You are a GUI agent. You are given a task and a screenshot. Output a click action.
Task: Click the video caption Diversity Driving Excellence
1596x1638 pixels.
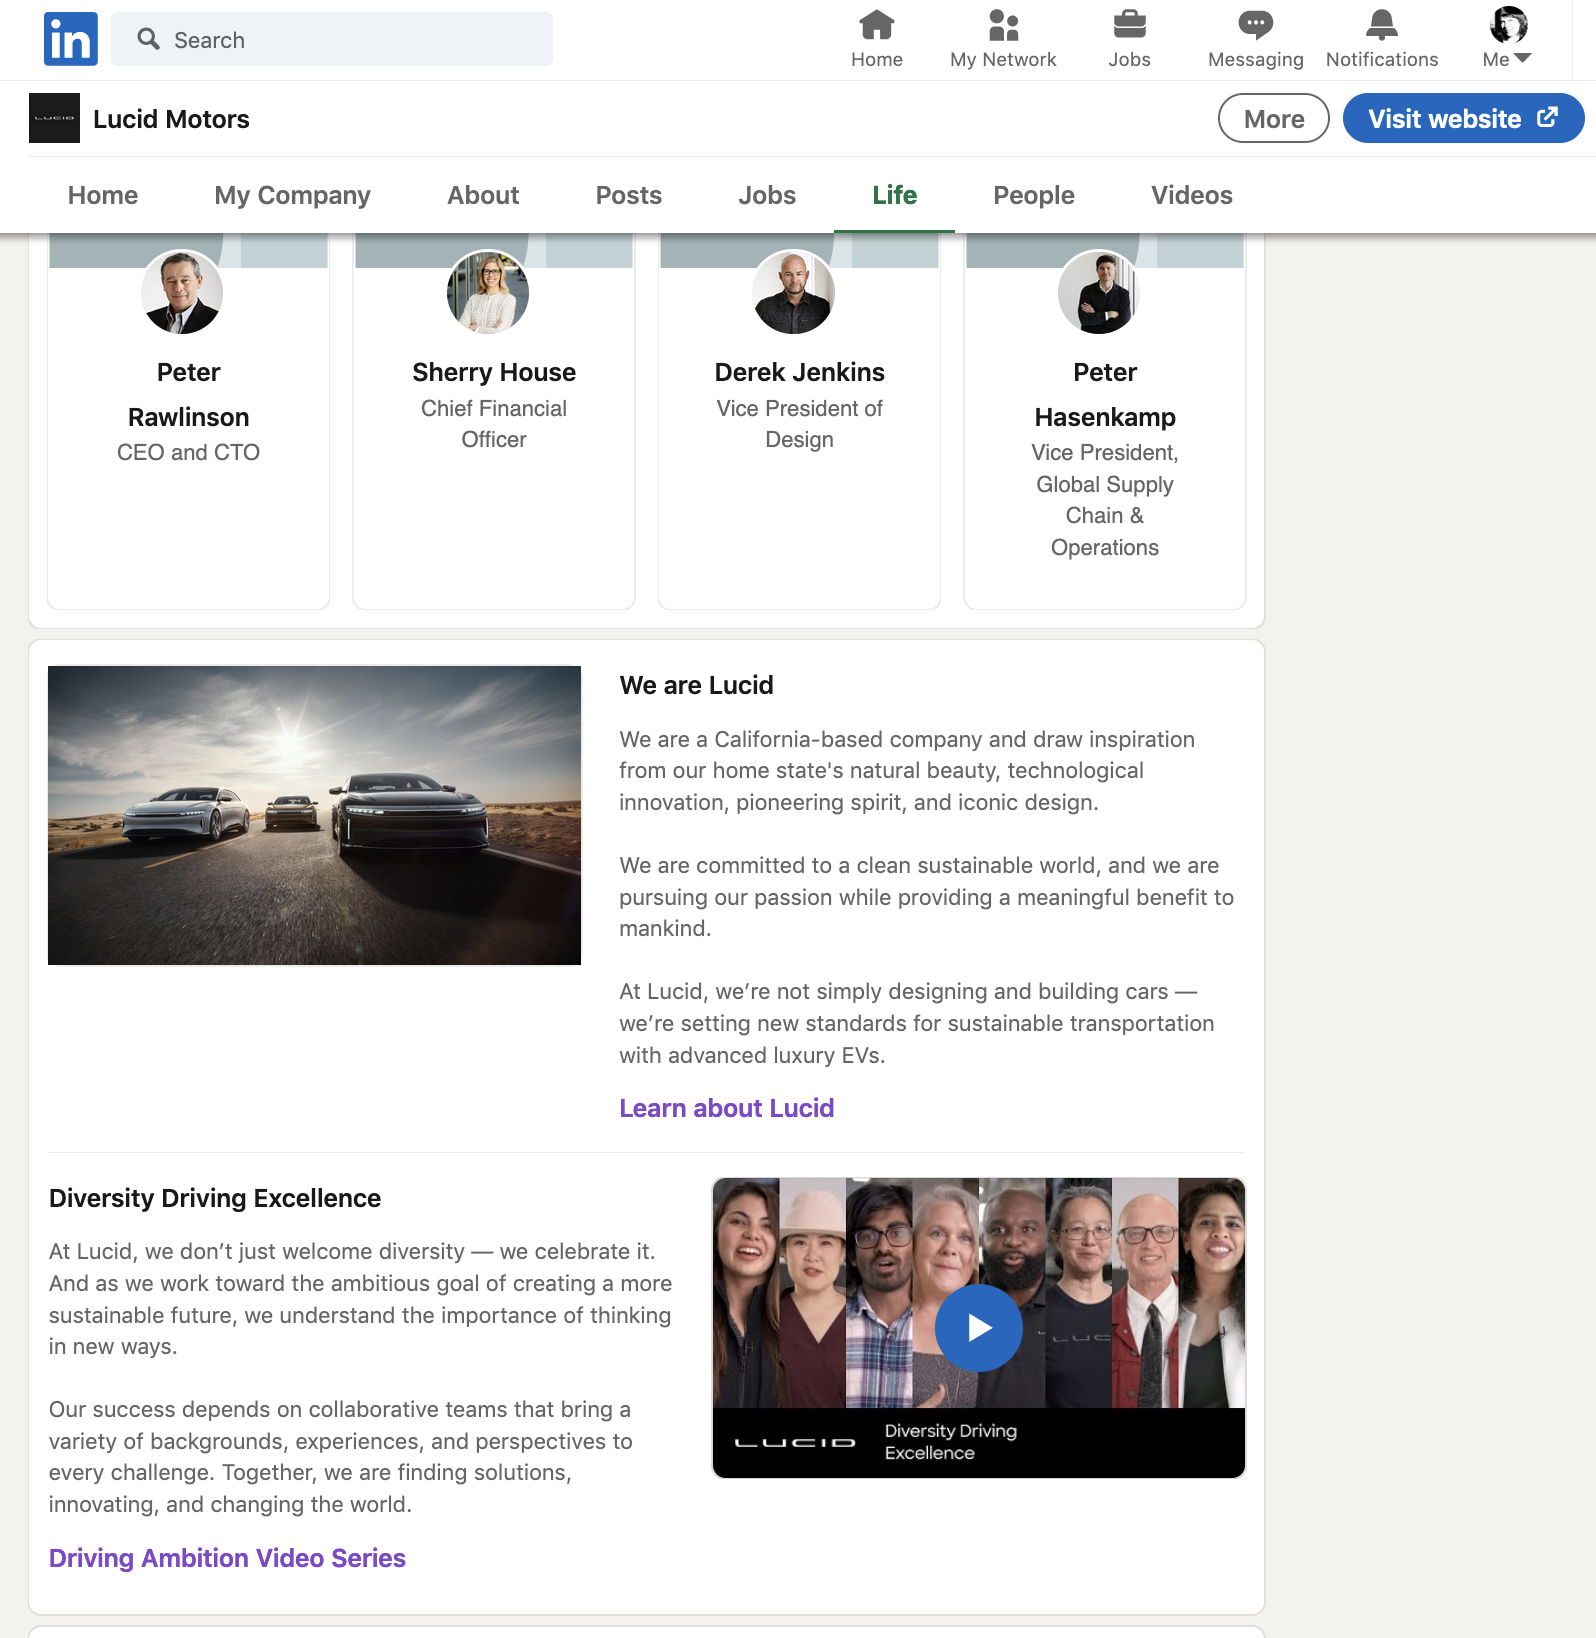coord(950,1442)
